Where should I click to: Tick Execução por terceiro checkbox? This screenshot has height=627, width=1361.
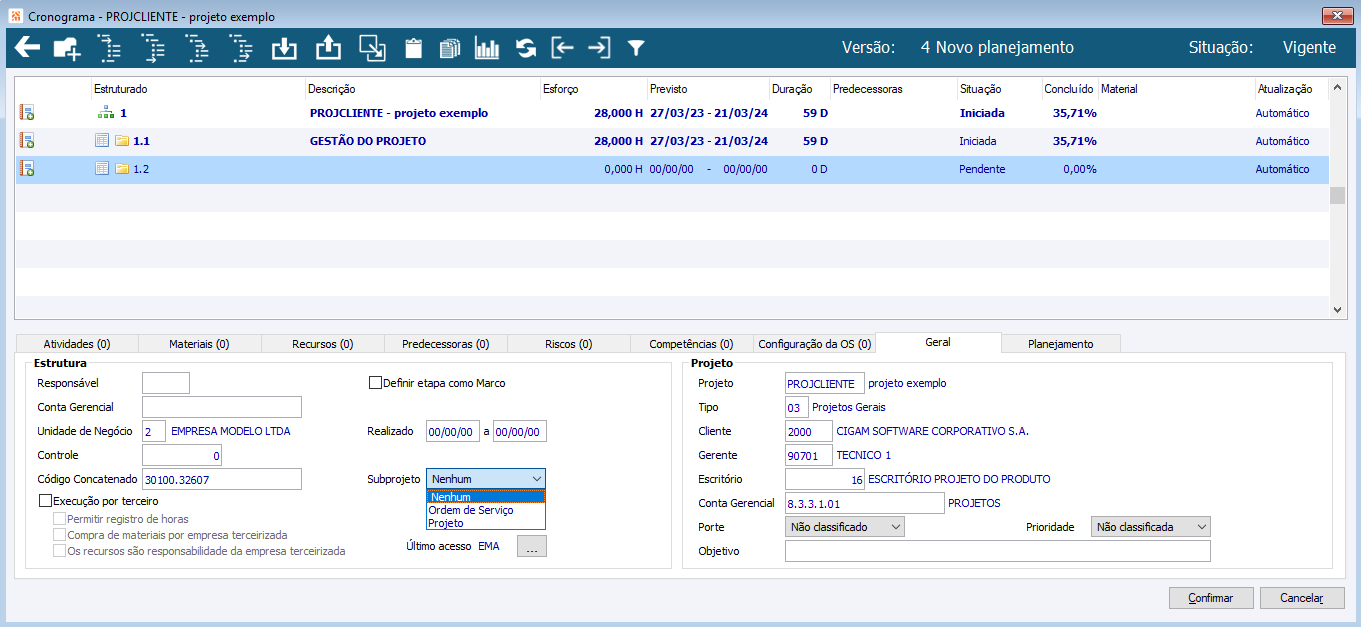(x=45, y=500)
